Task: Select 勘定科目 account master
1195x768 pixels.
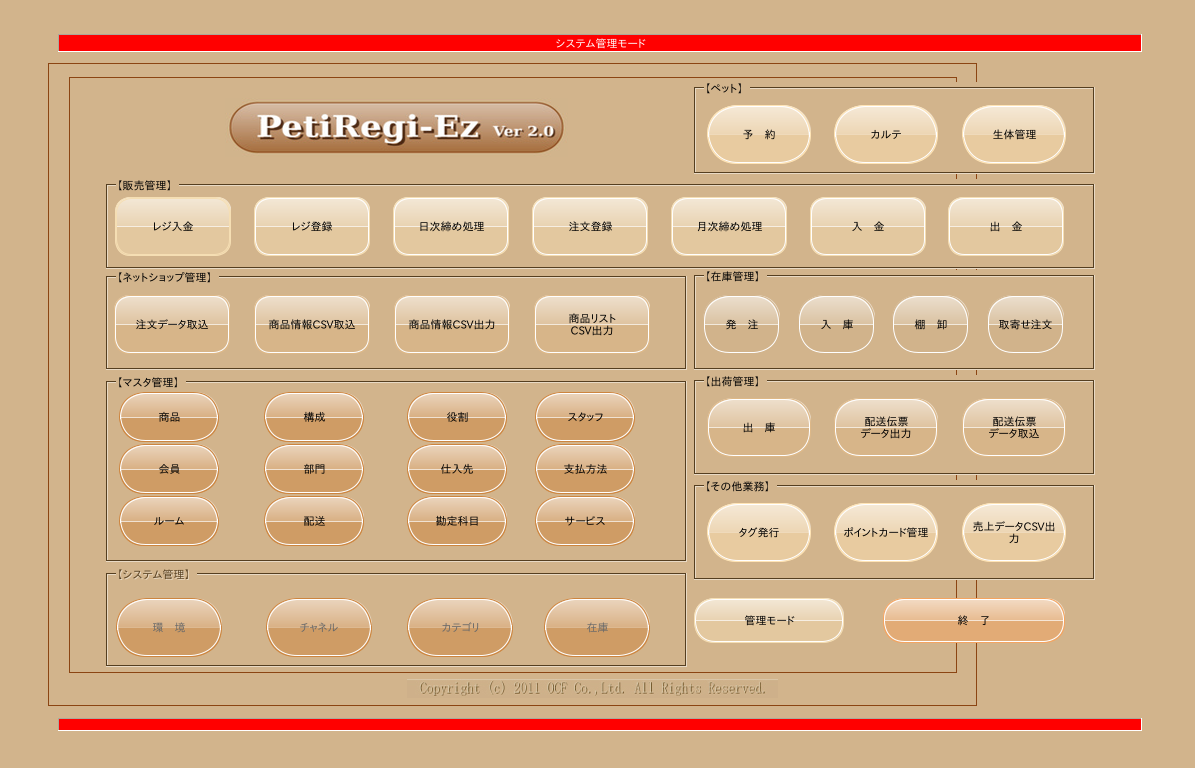Action: [457, 521]
